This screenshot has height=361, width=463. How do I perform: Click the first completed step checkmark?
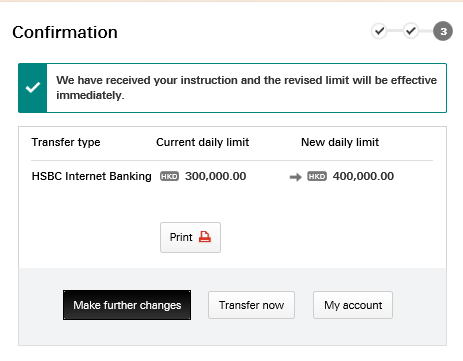pos(379,31)
